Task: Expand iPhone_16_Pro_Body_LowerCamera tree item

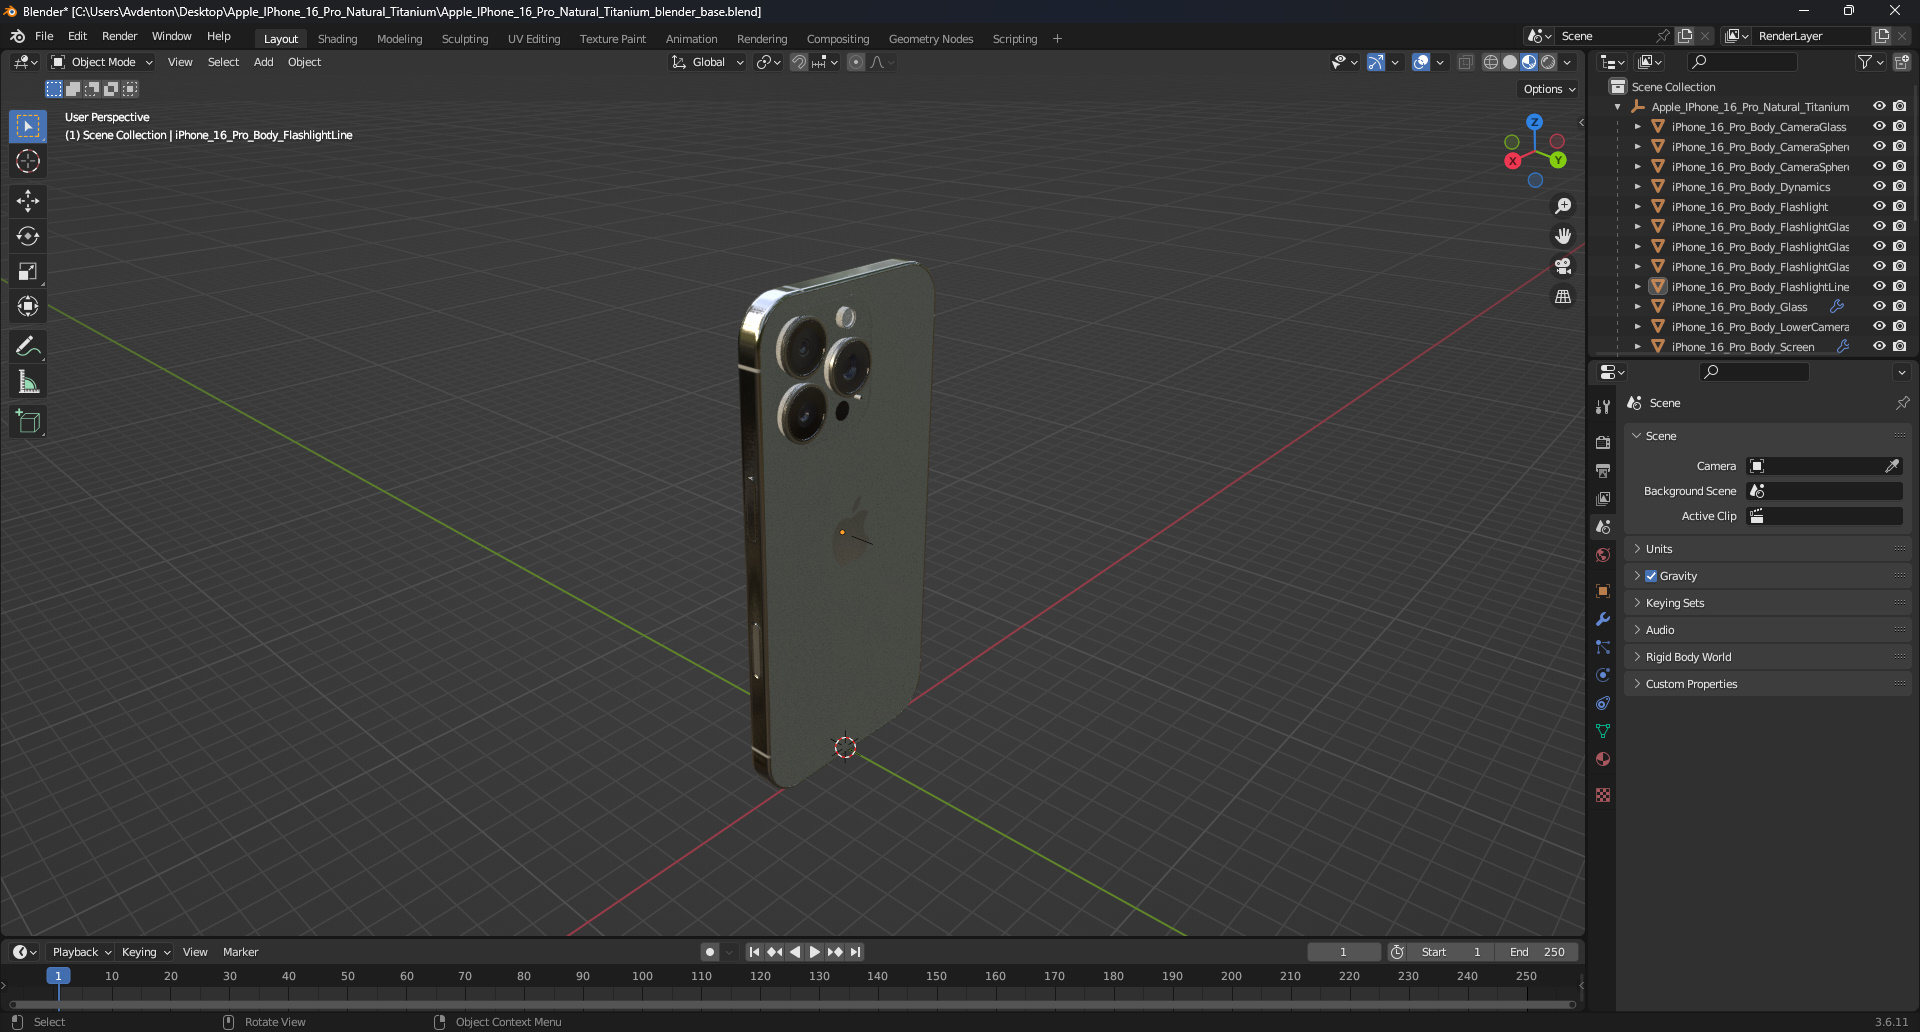Action: [1637, 327]
